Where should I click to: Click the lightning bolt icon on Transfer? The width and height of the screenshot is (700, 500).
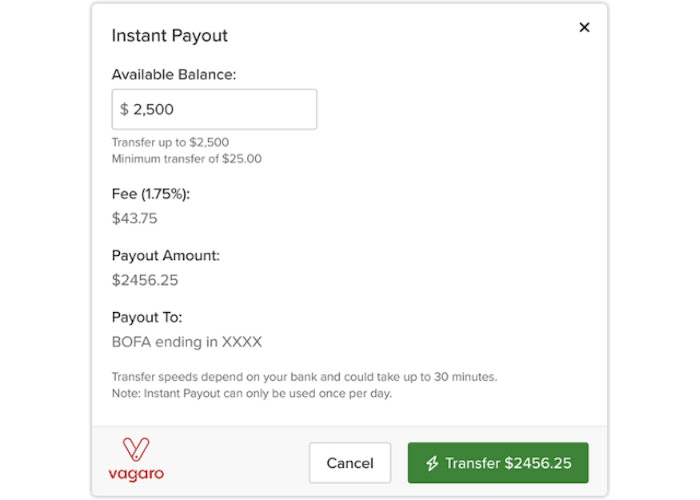pyautogui.click(x=432, y=463)
